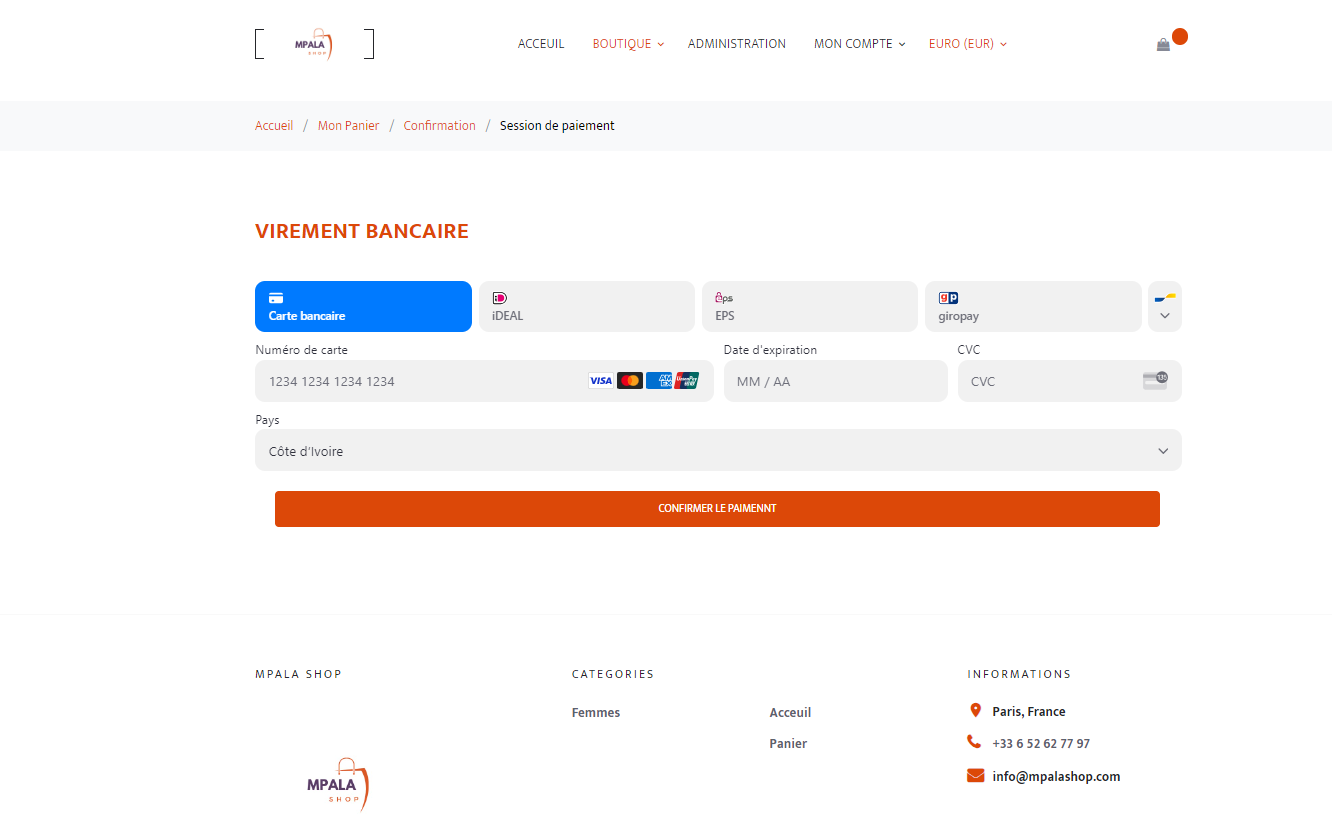Select the Carte bancaire payment tab
The width and height of the screenshot is (1332, 837).
363,306
